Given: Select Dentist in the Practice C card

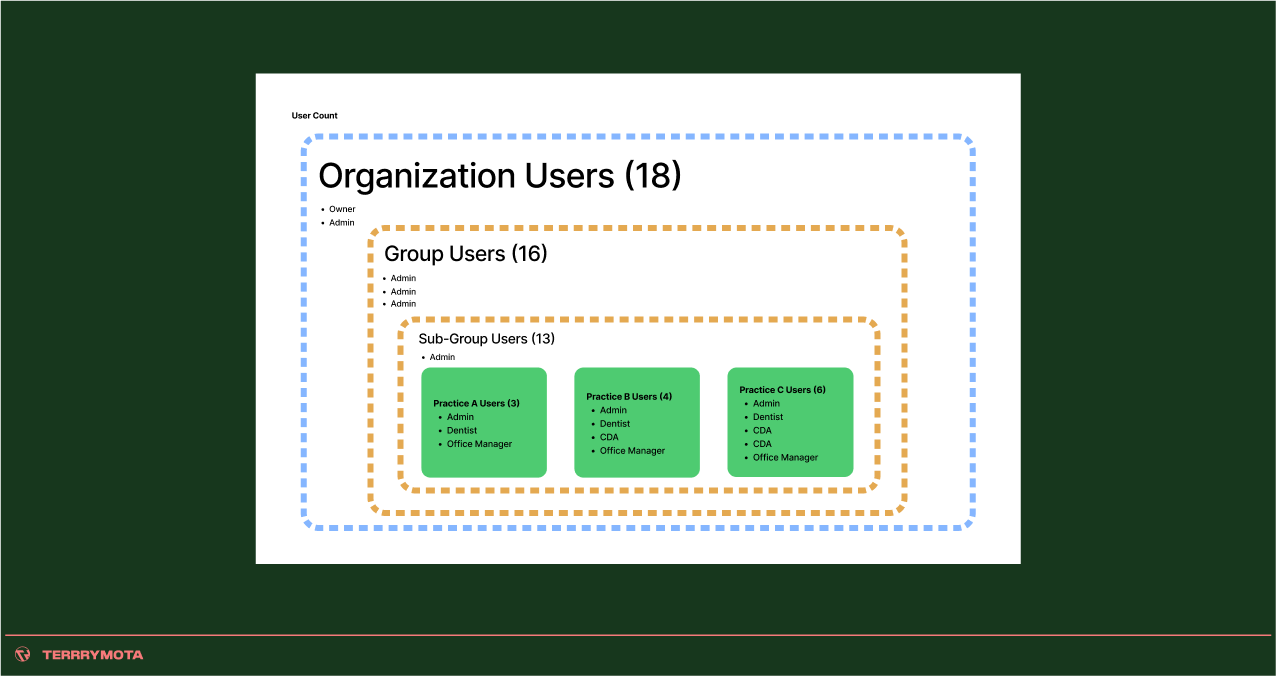Looking at the screenshot, I should coord(768,417).
